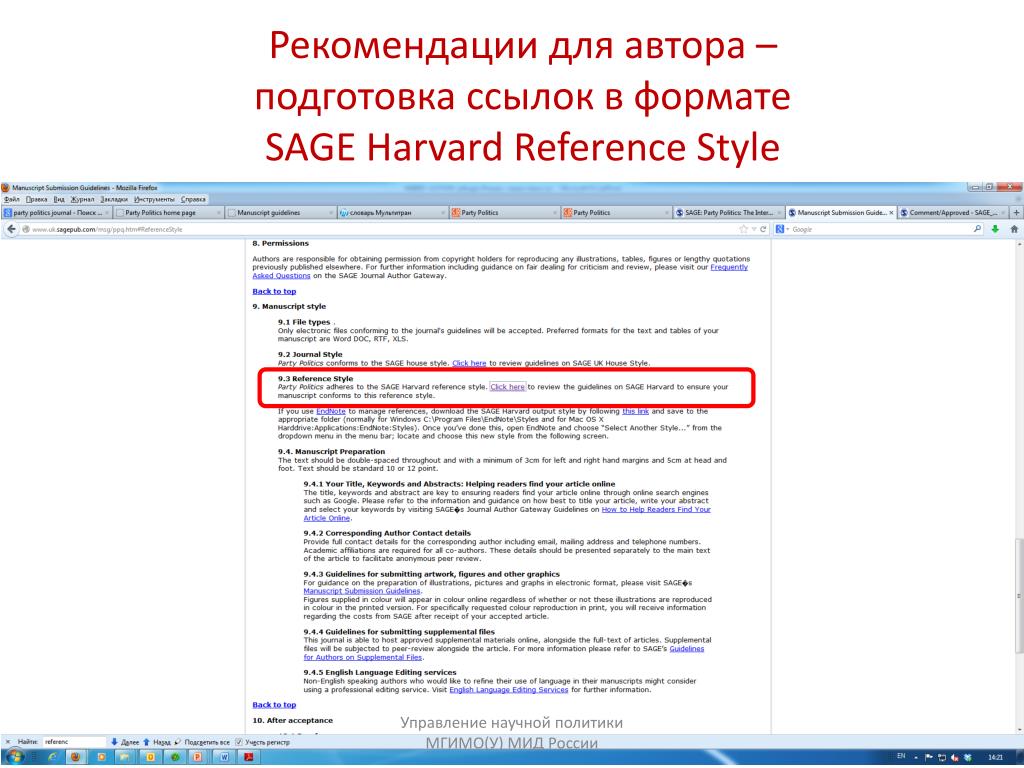
Task: Select the '10. After acceptance' heading
Action: [x=293, y=720]
